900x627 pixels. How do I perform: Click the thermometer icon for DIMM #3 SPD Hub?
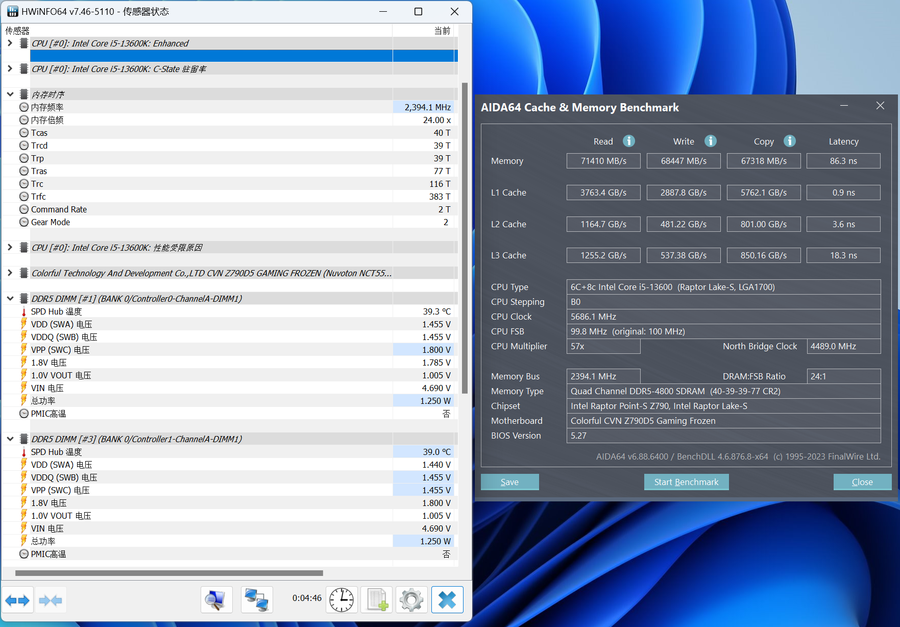tap(24, 452)
